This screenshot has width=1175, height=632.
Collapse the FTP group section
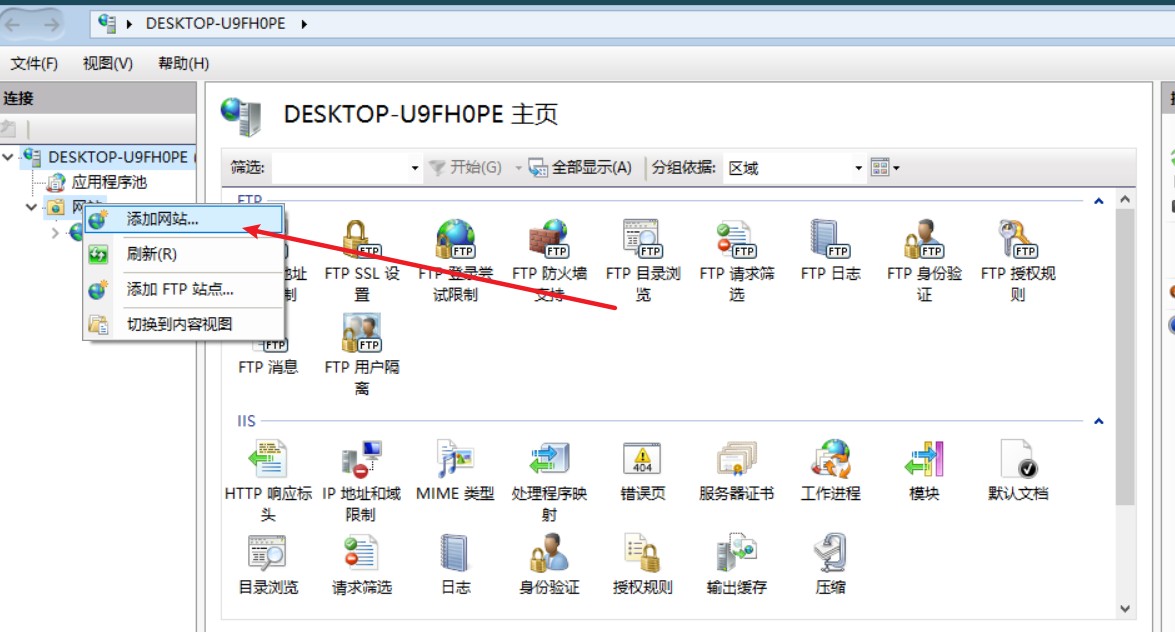pyautogui.click(x=1099, y=201)
